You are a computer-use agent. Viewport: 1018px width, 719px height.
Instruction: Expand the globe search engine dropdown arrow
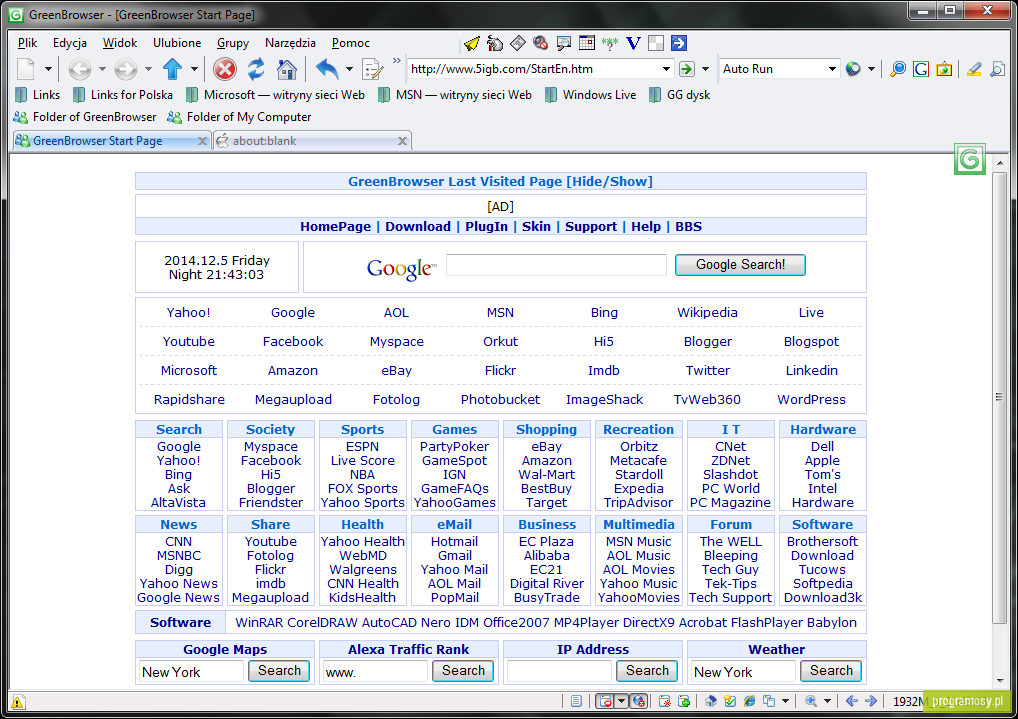871,69
